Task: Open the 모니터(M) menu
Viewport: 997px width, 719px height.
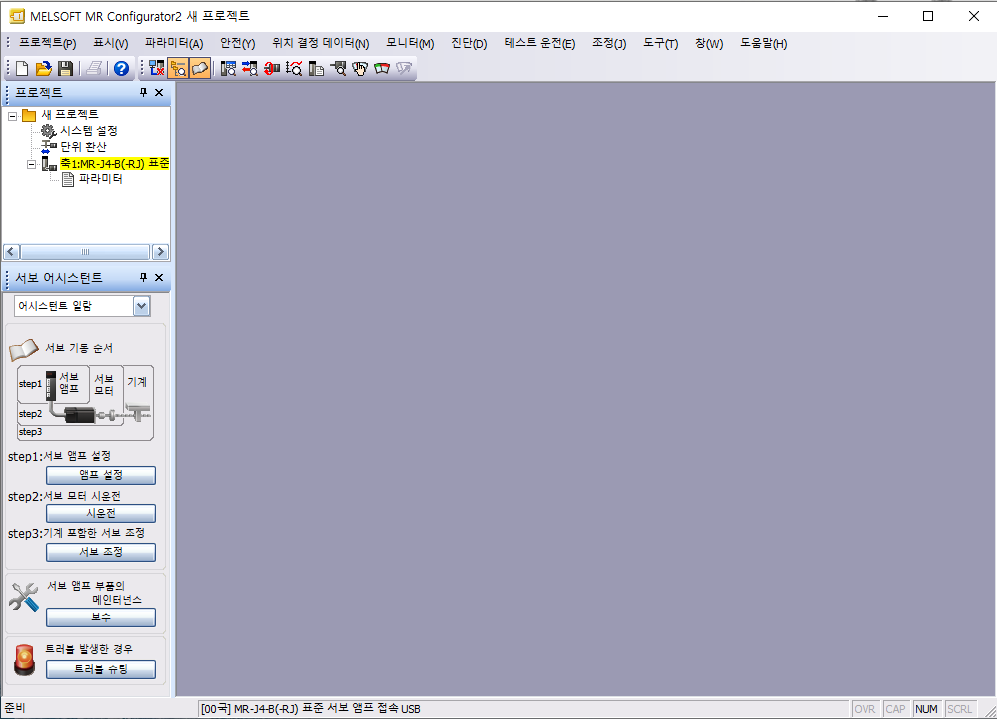Action: (410, 43)
